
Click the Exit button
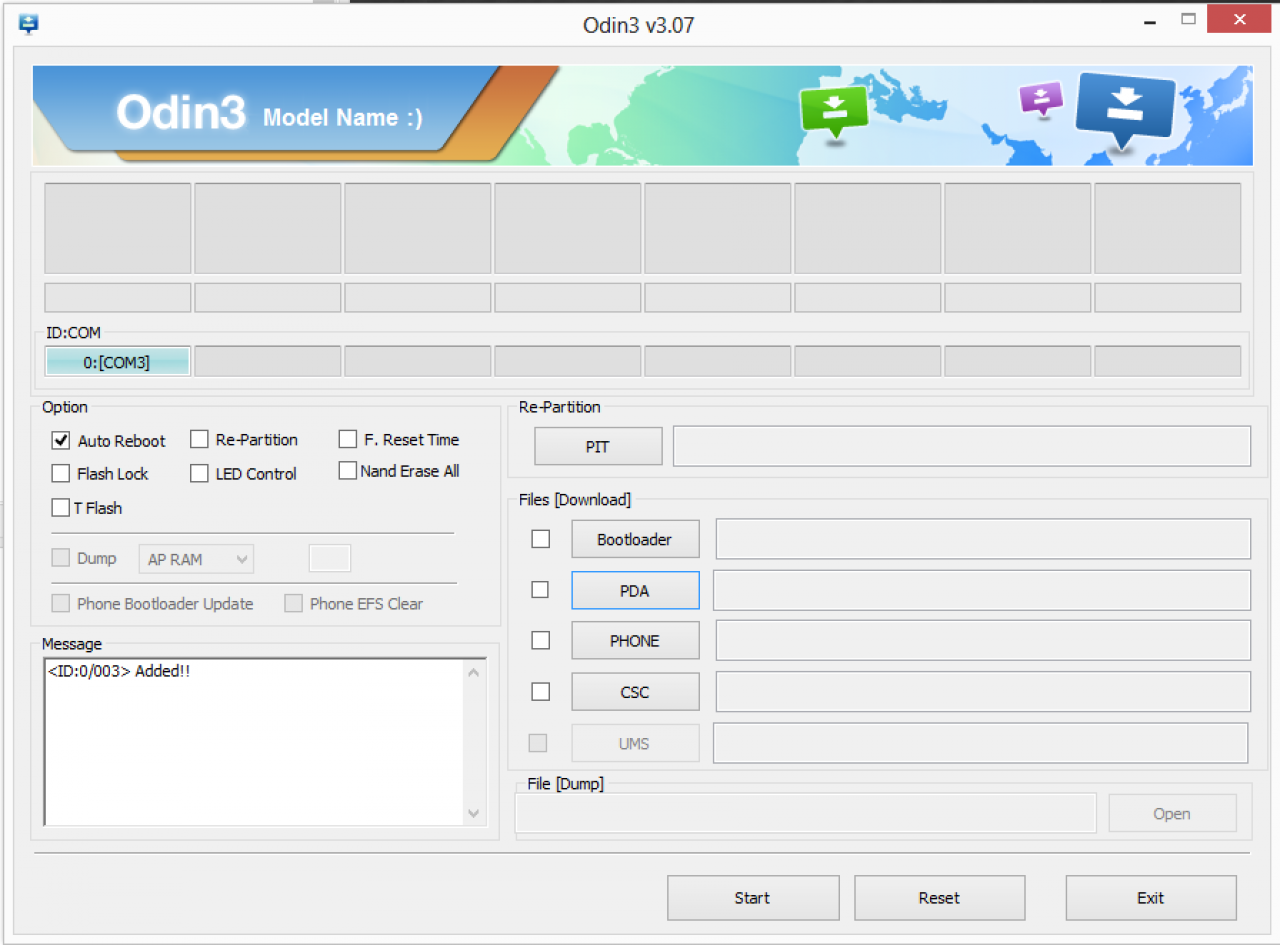click(1151, 898)
